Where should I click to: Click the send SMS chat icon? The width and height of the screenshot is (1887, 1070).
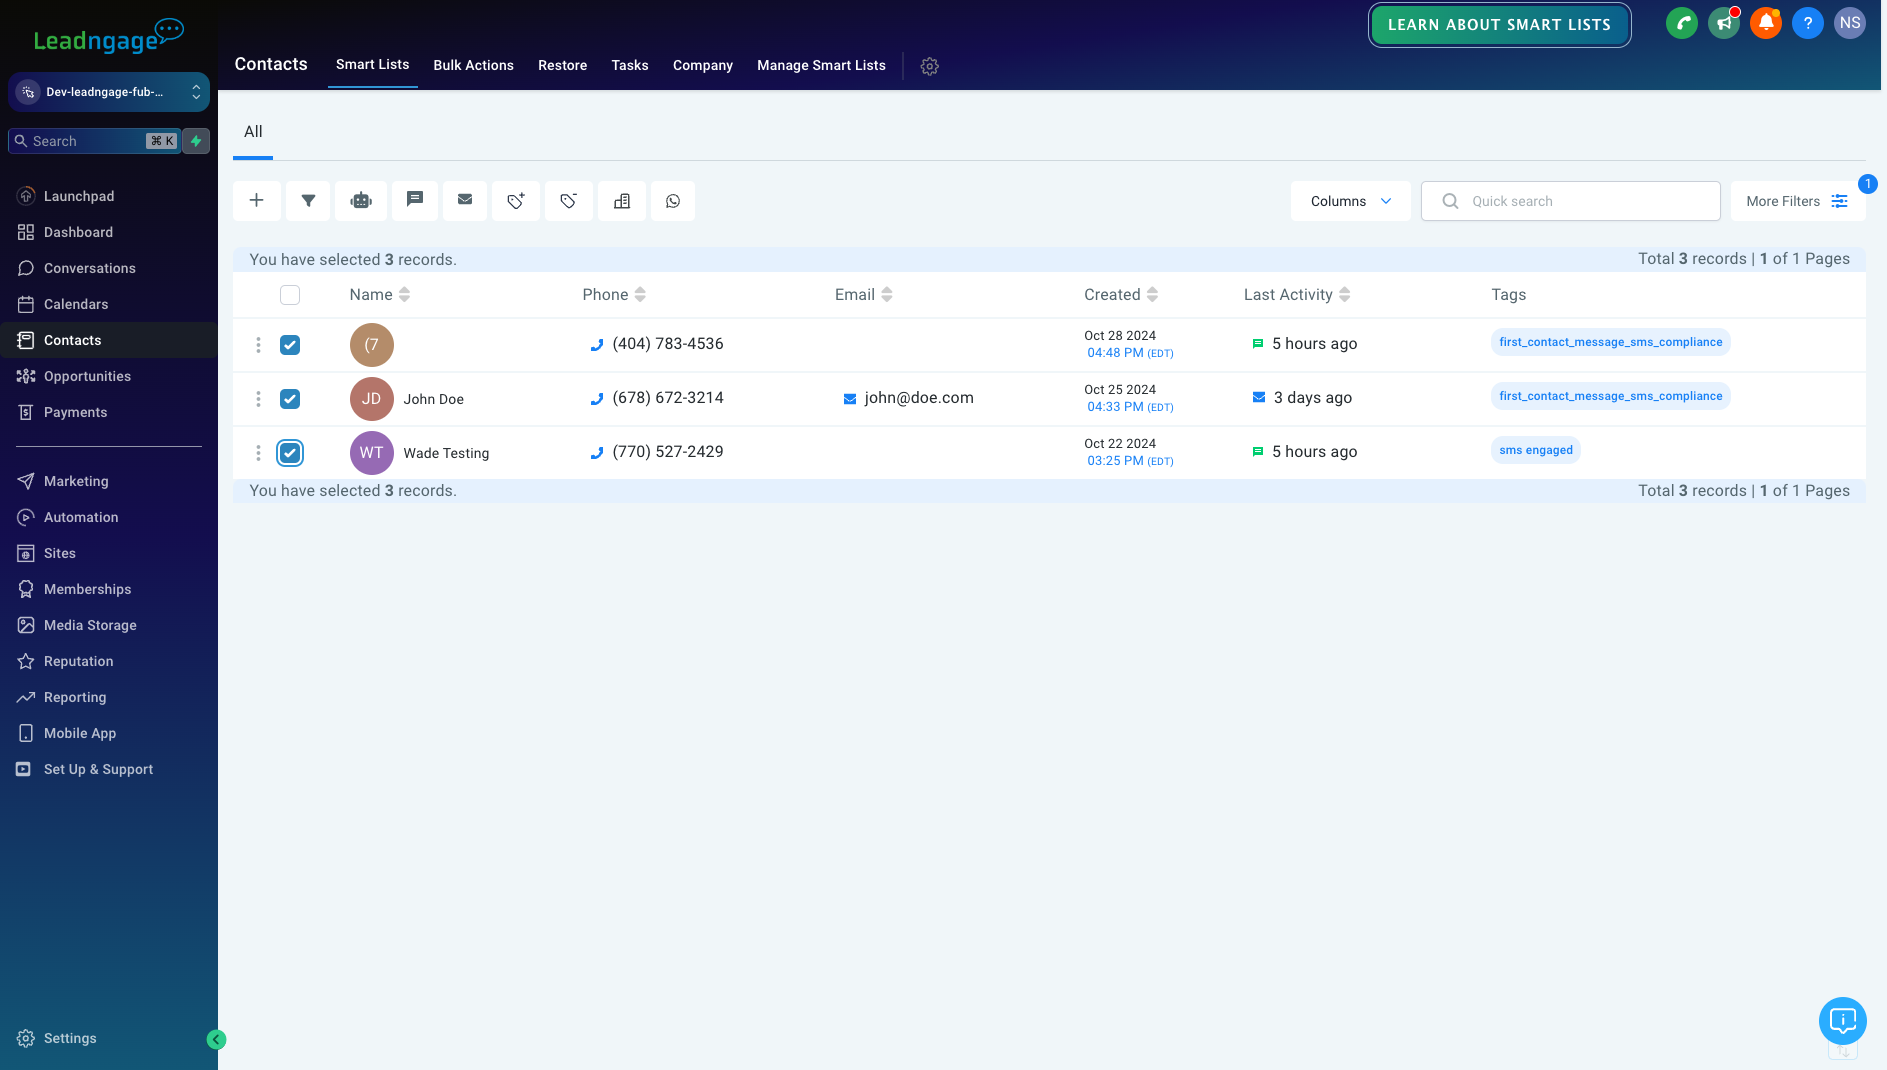(x=415, y=201)
